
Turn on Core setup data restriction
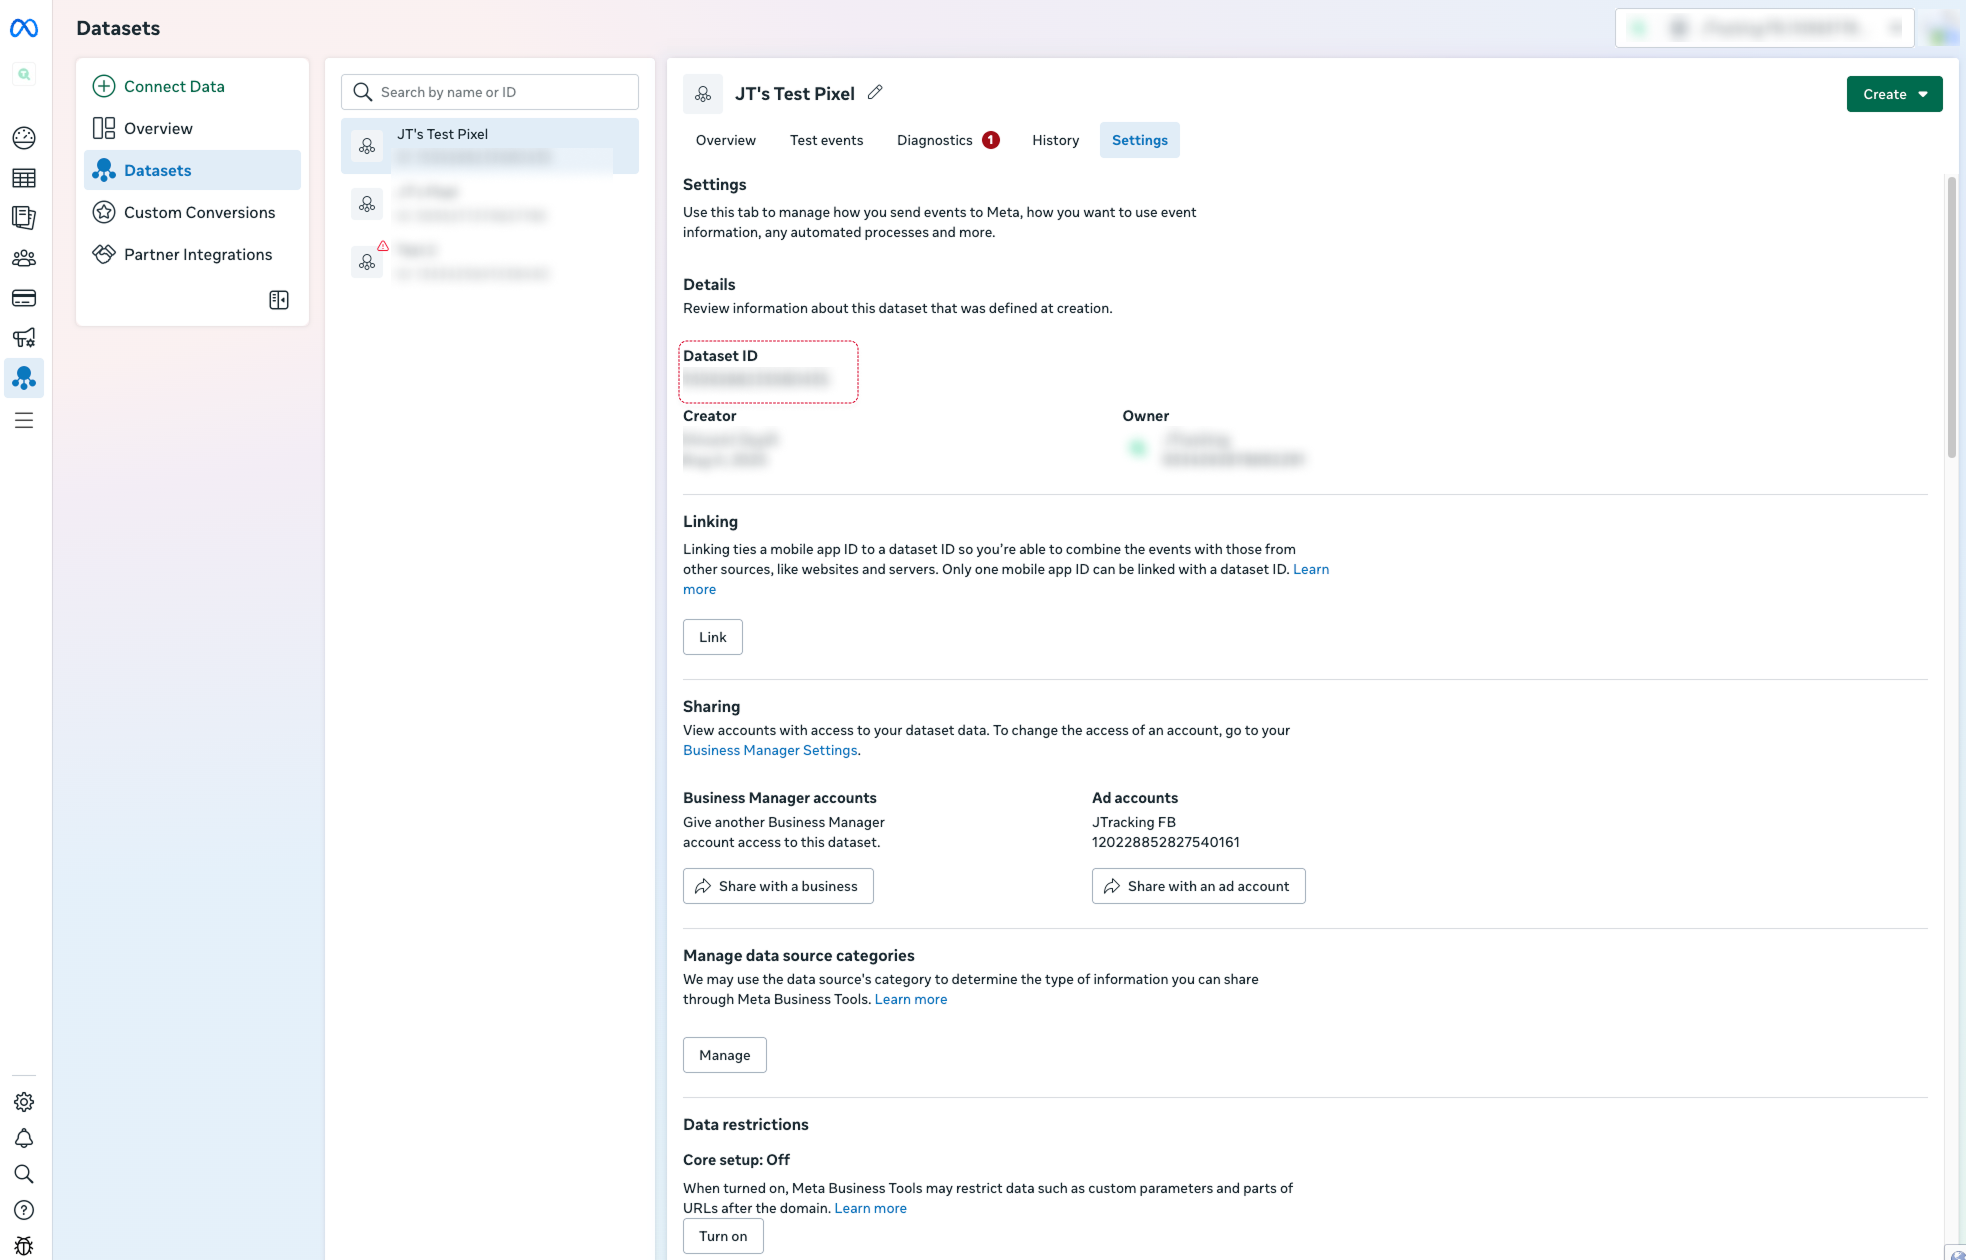pyautogui.click(x=722, y=1236)
